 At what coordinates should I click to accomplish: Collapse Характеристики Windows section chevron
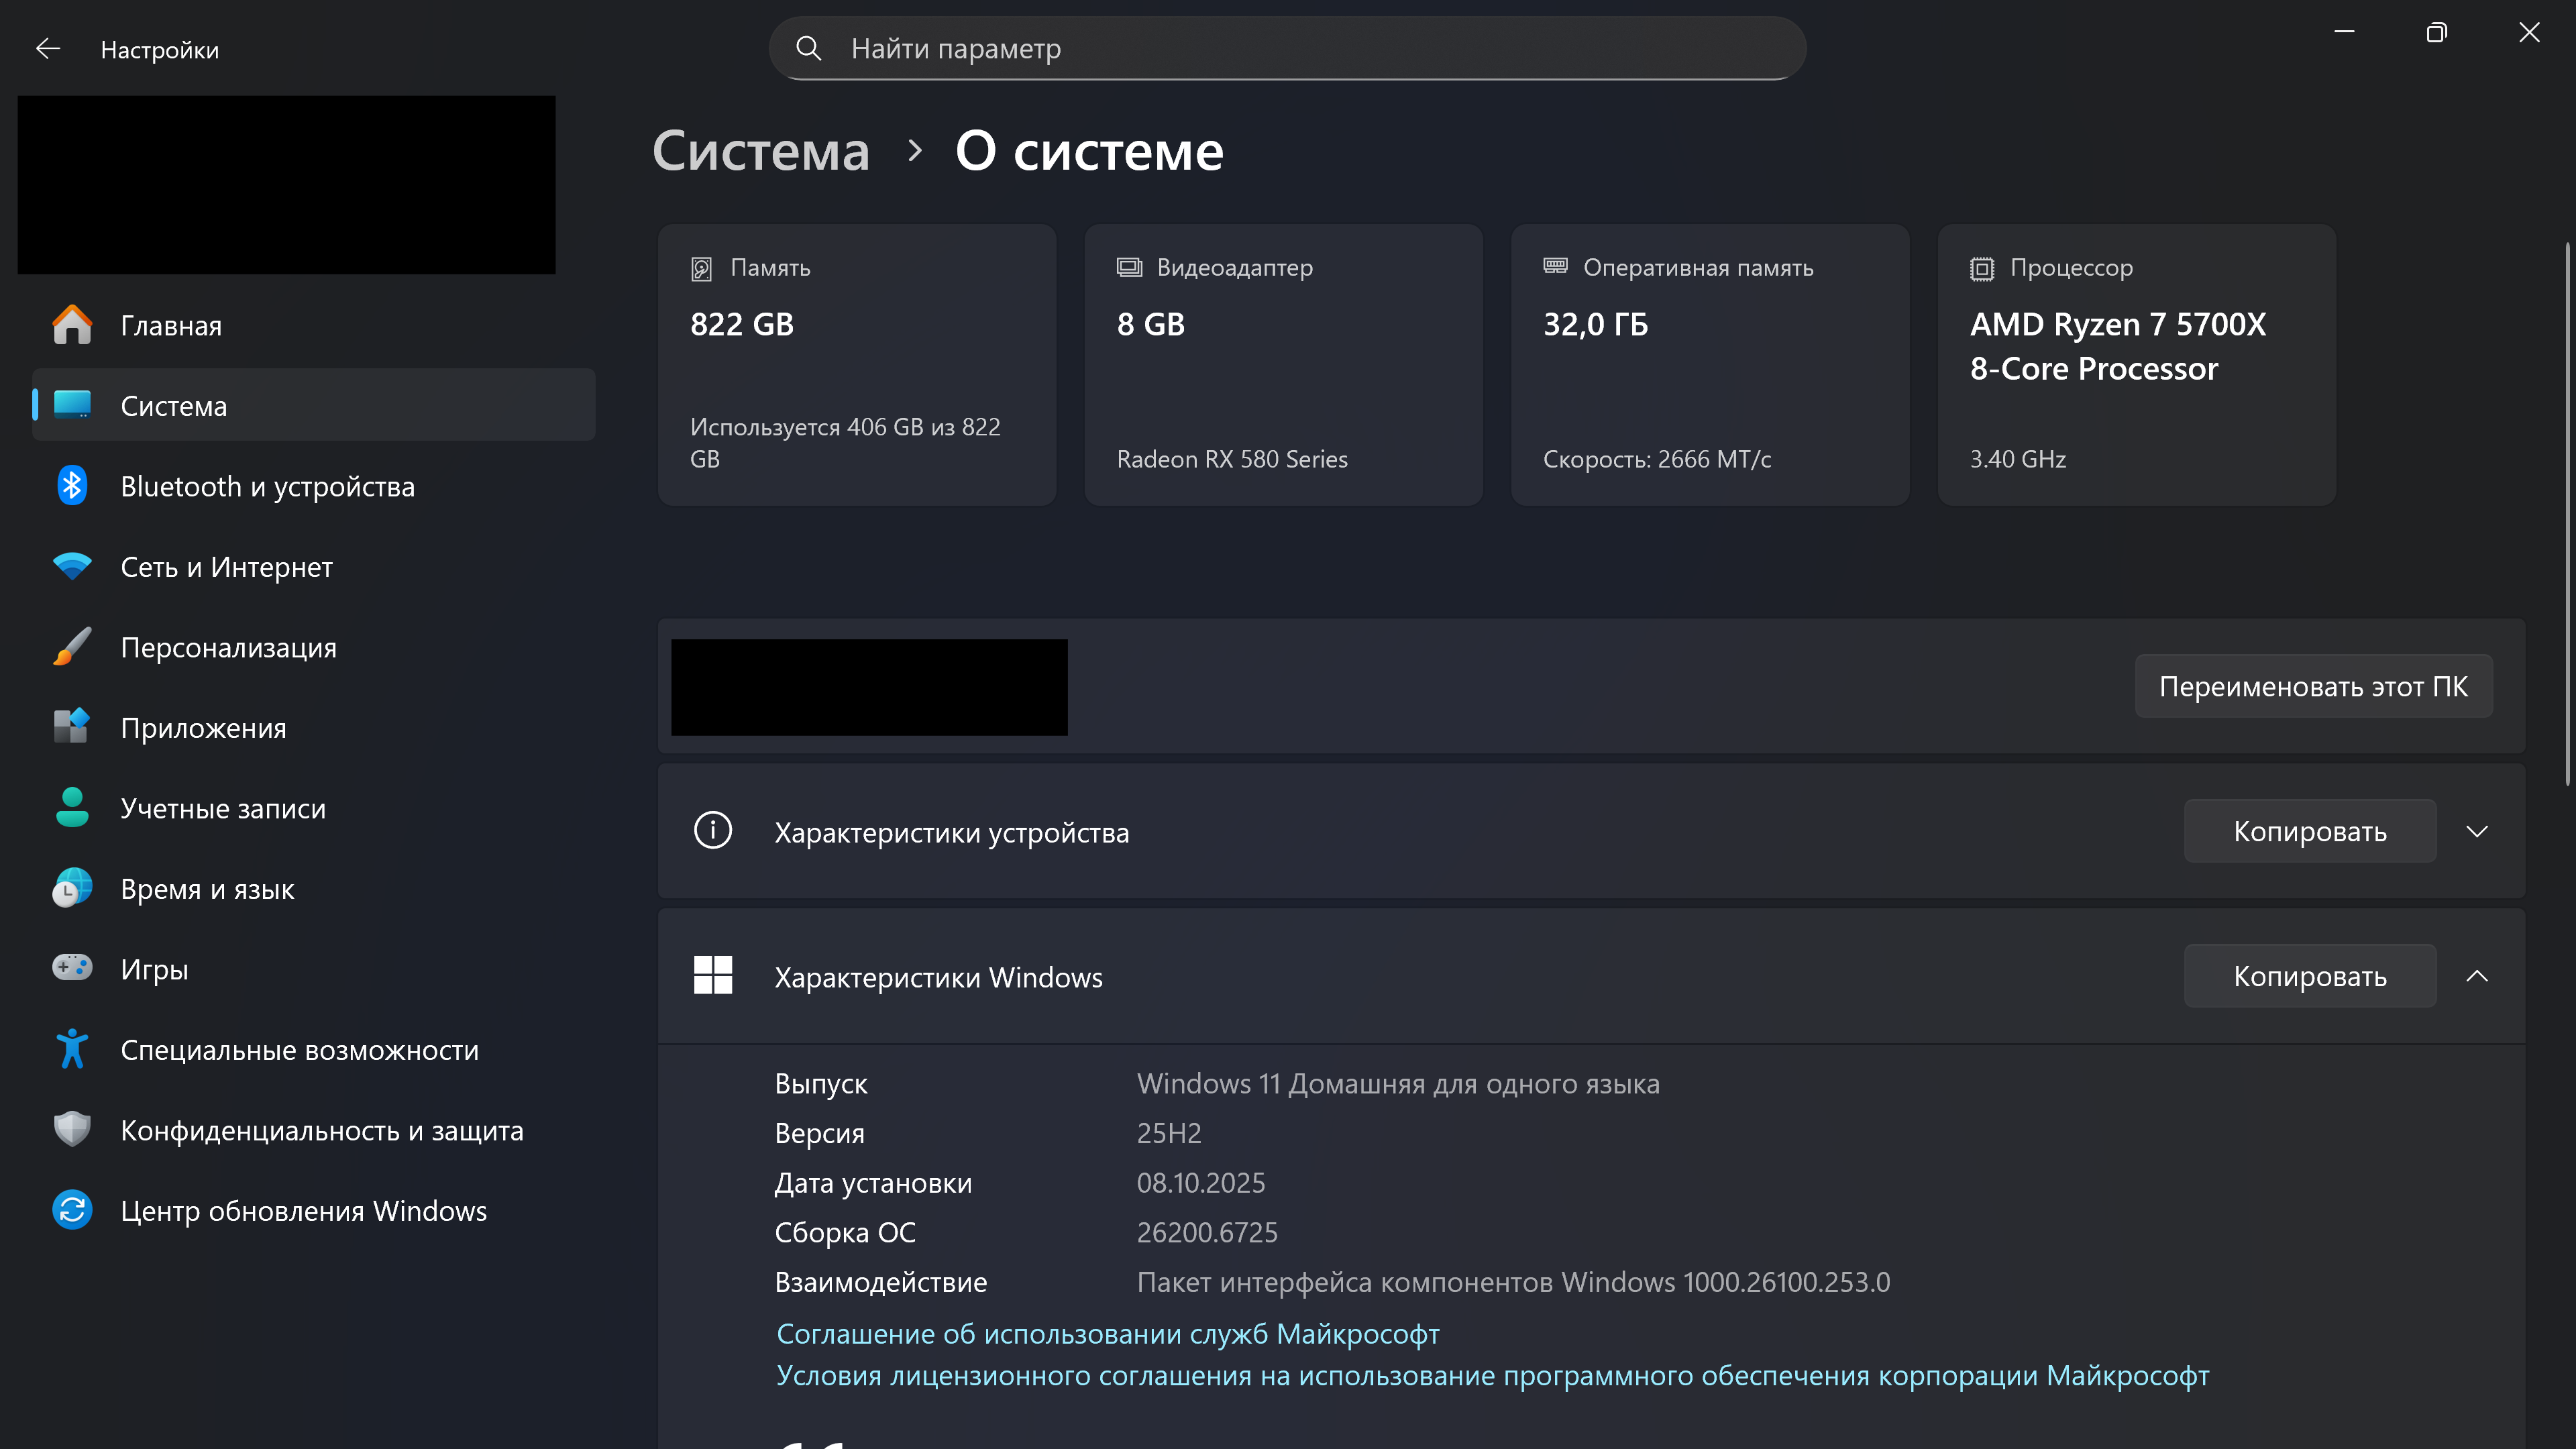[2476, 976]
